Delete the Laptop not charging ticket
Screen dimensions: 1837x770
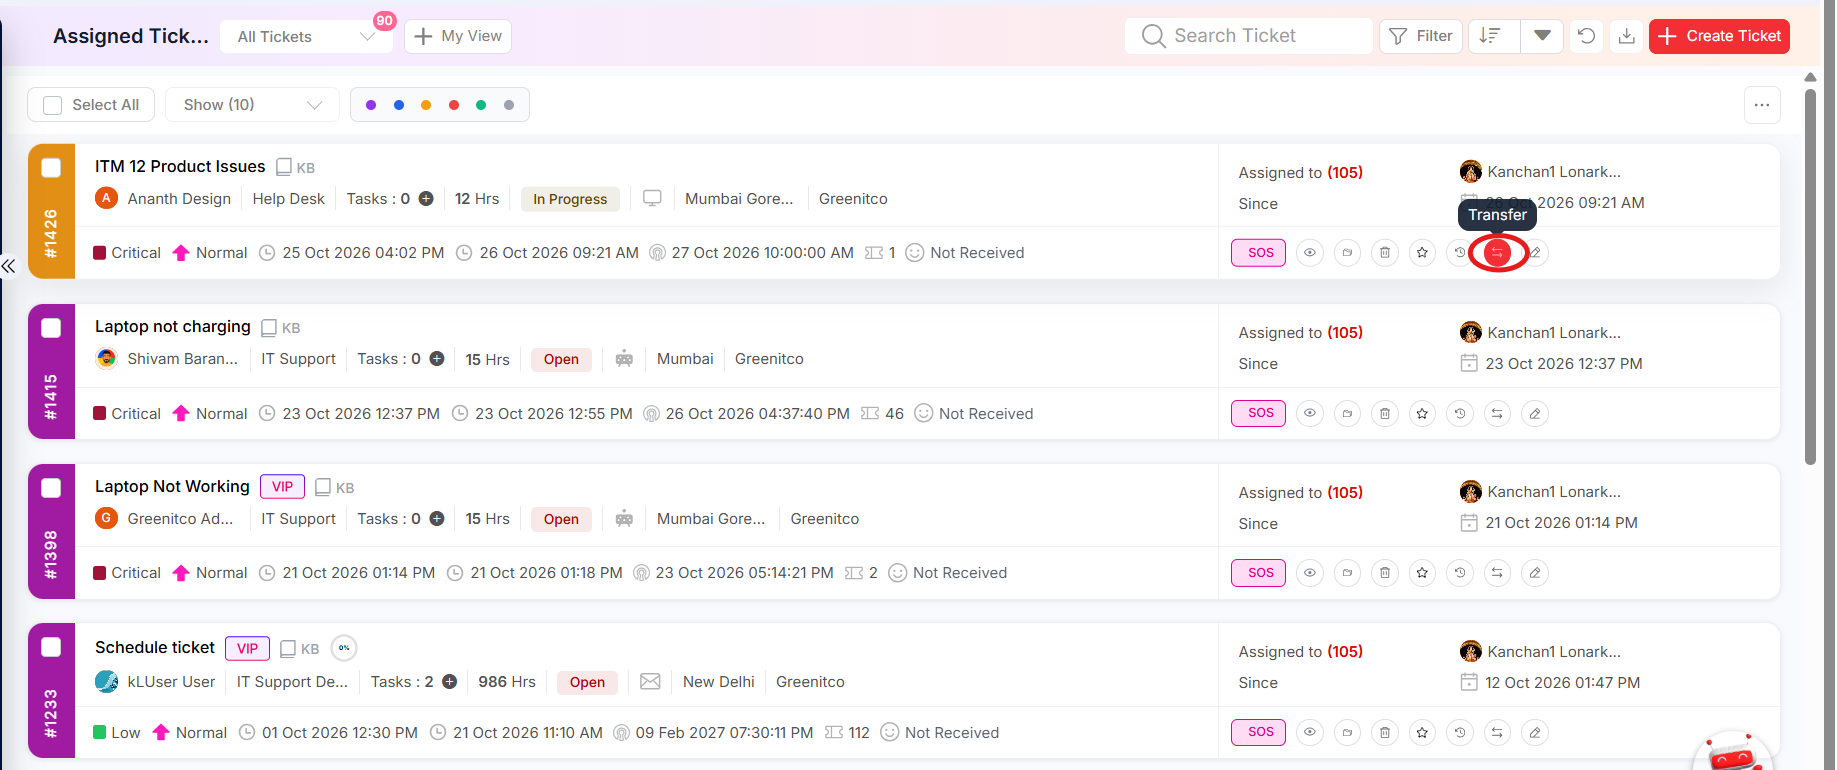[x=1385, y=413]
